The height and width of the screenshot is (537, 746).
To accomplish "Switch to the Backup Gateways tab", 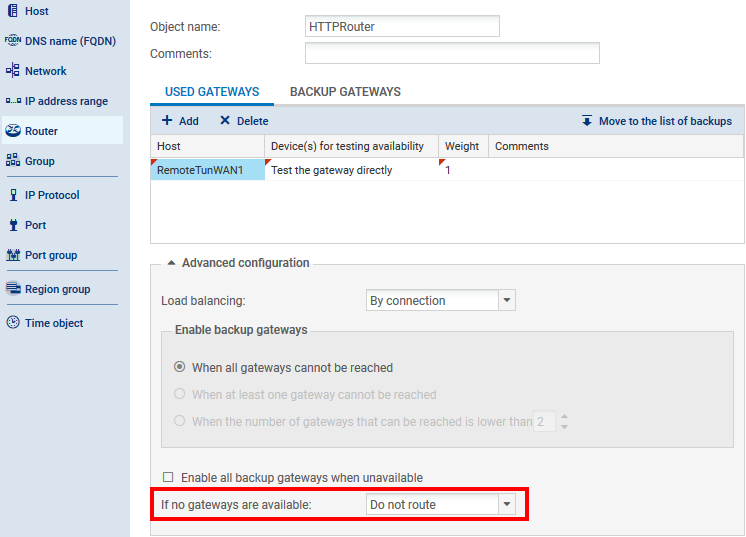I will [x=345, y=92].
